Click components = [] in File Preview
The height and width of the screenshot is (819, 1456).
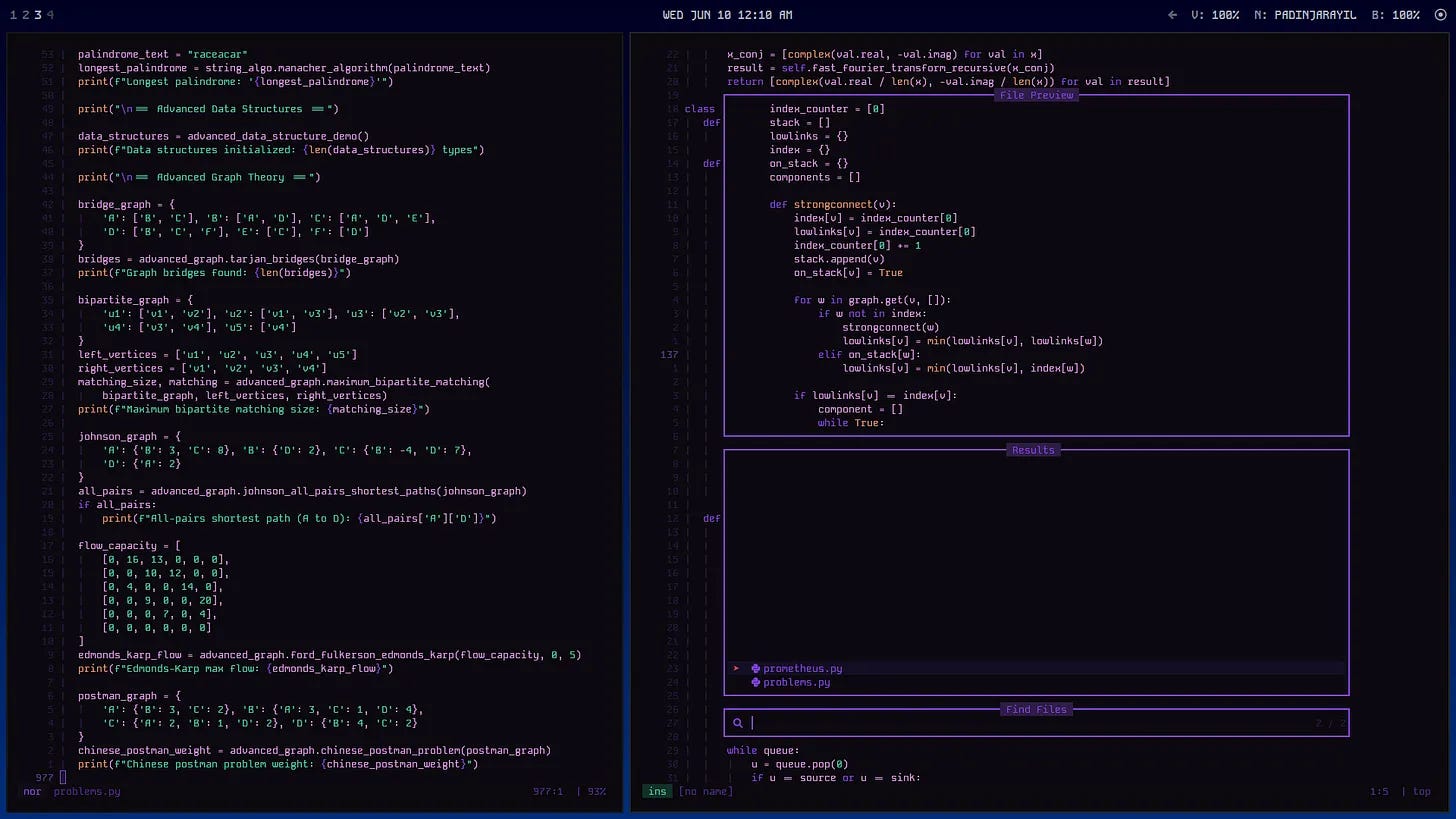[815, 178]
